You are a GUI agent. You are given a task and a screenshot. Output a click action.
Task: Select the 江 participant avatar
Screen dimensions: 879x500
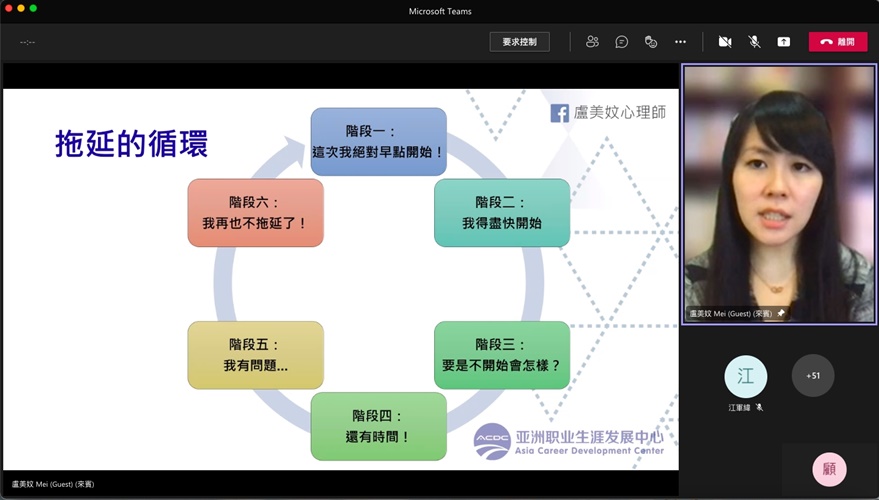click(x=745, y=376)
